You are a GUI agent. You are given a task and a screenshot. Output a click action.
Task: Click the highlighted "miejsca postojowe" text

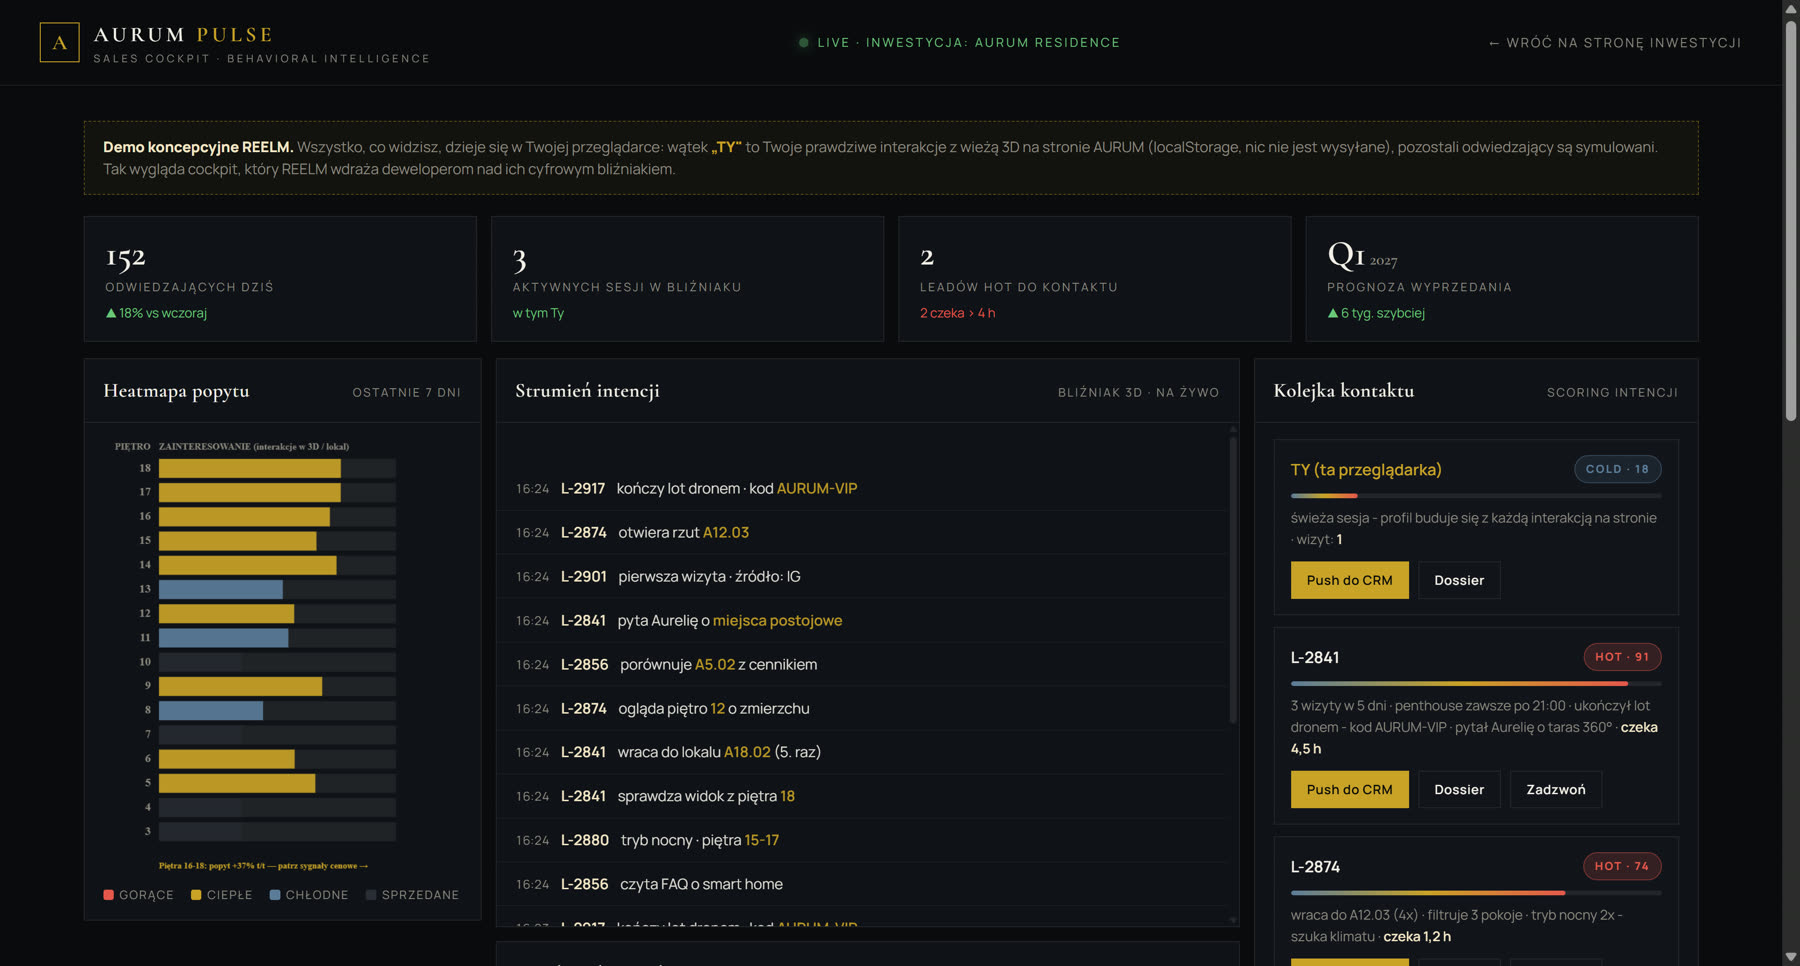[x=777, y=621]
